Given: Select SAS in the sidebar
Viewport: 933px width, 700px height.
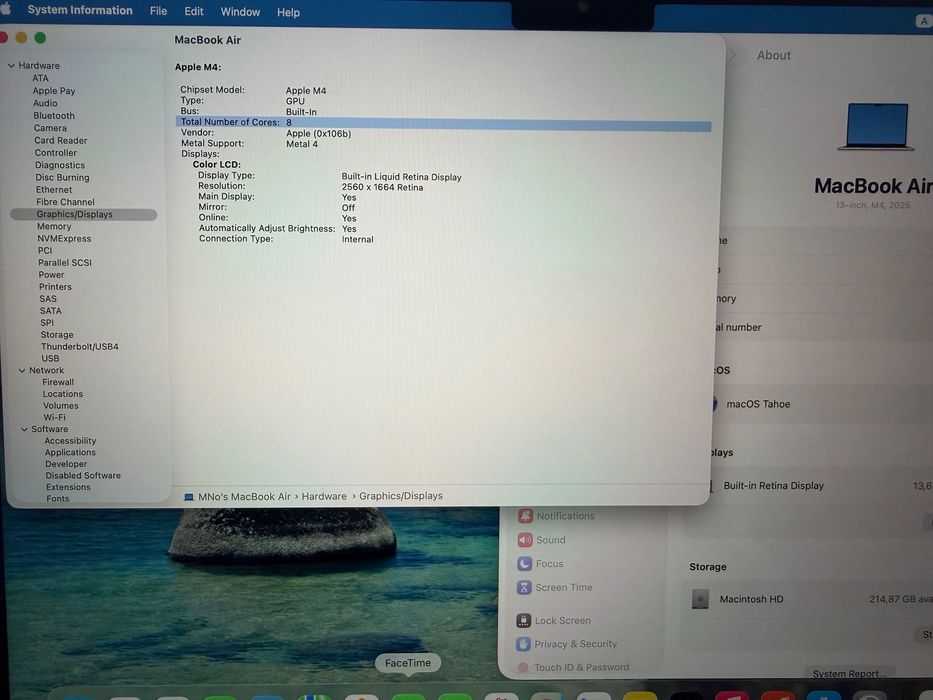Looking at the screenshot, I should point(48,298).
